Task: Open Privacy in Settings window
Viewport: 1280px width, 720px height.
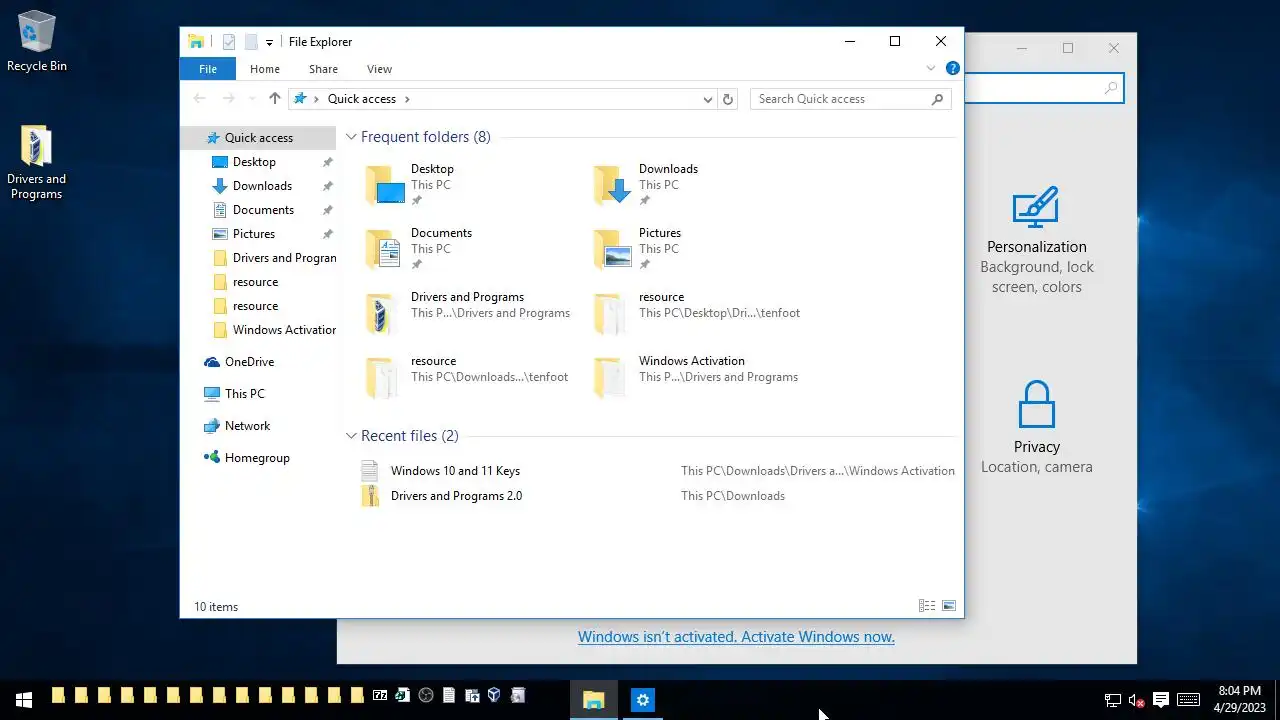Action: point(1036,427)
